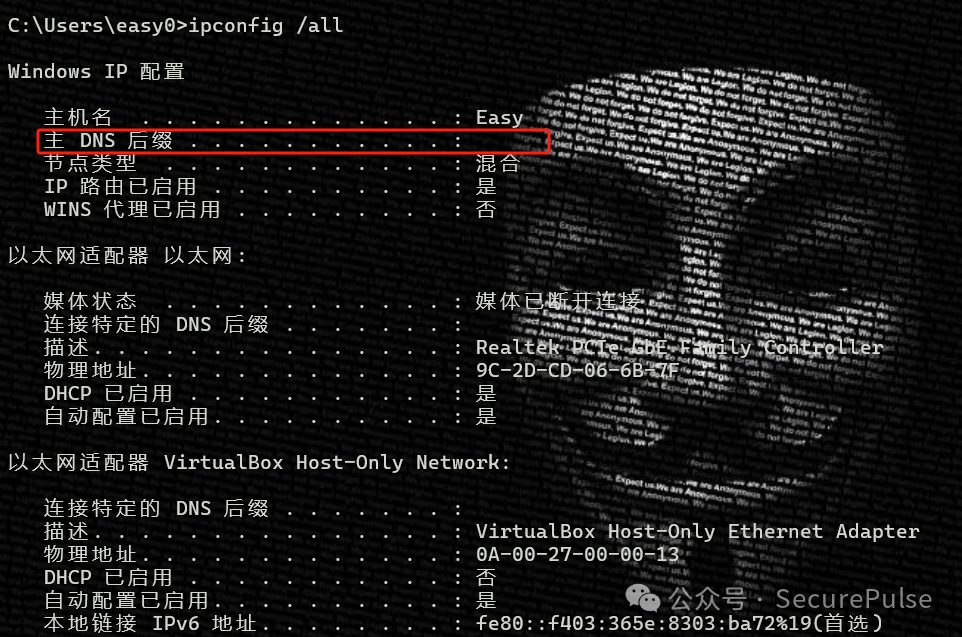Click the ipconfig /all command line
The height and width of the screenshot is (637, 962).
[175, 25]
